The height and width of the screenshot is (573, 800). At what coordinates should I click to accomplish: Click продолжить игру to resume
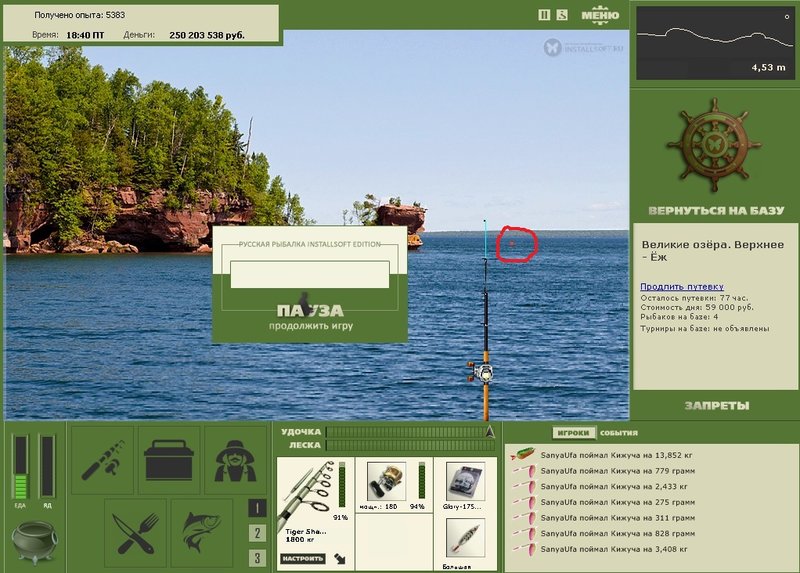pyautogui.click(x=311, y=326)
